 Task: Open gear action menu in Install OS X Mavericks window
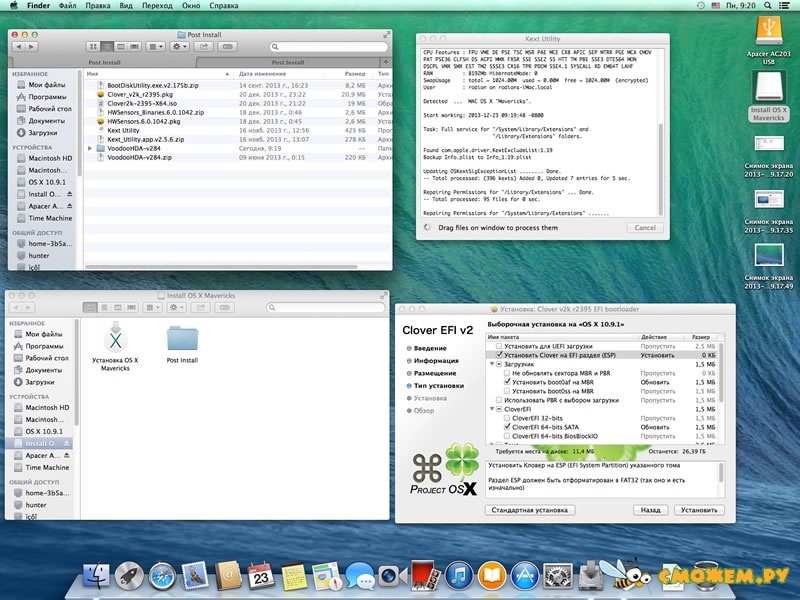(177, 307)
